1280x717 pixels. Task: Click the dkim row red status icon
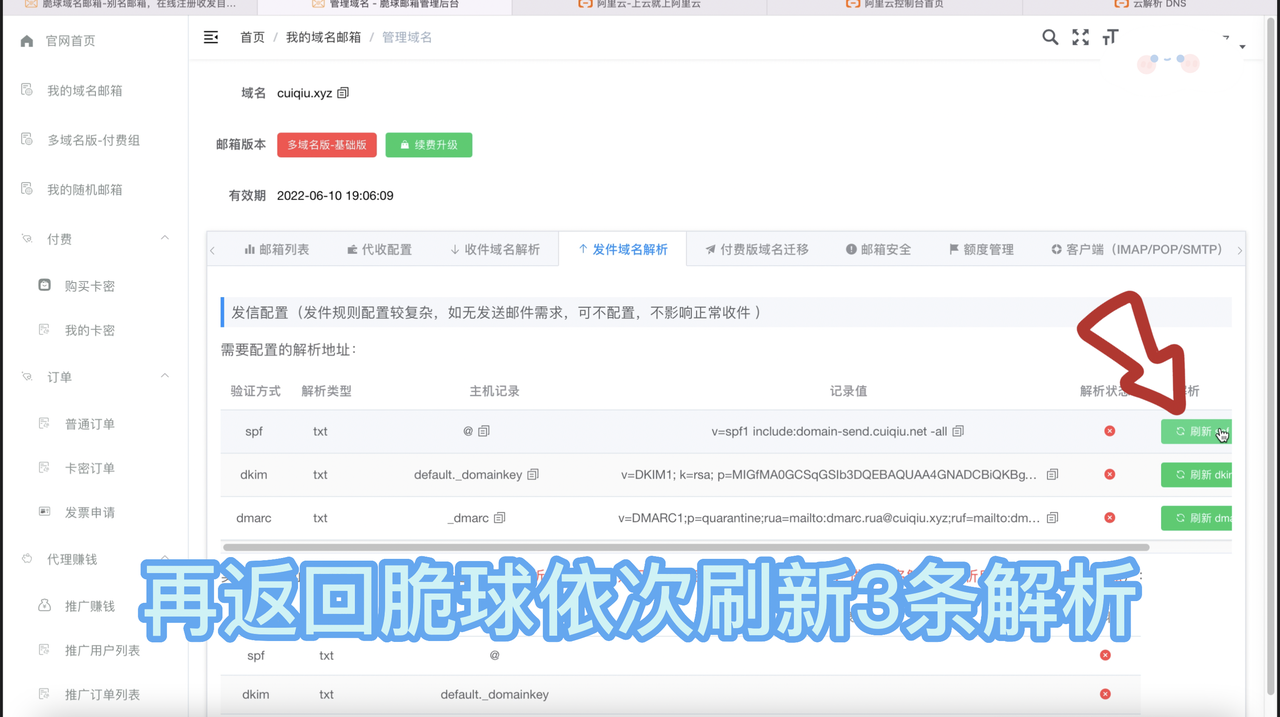(x=1109, y=475)
